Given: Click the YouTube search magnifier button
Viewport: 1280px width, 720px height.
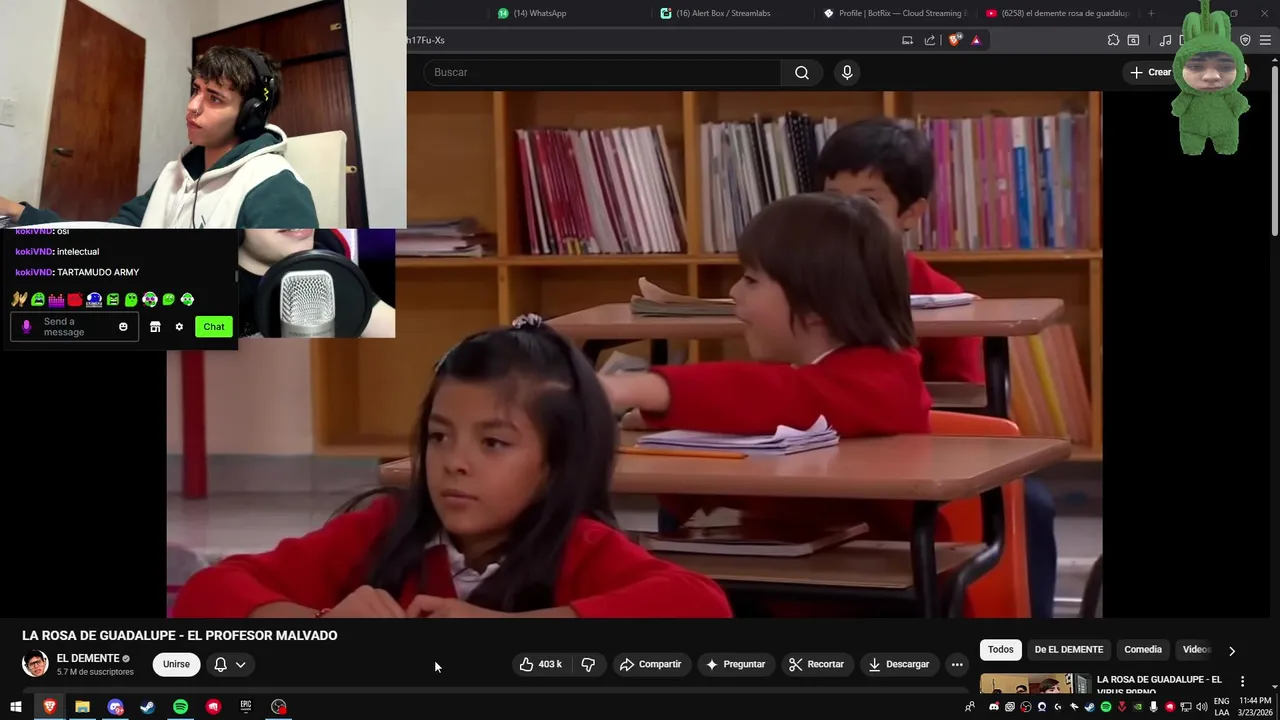Looking at the screenshot, I should click(x=802, y=72).
